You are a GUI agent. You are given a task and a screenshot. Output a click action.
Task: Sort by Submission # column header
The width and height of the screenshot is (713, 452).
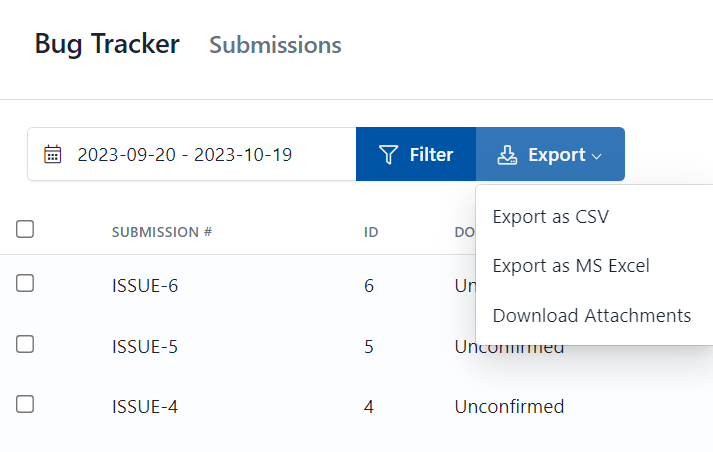[x=161, y=232]
